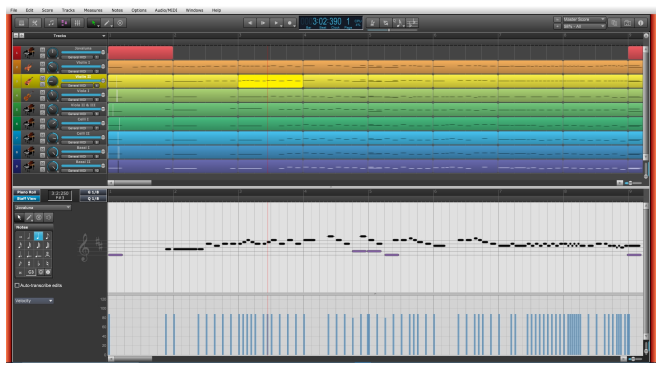Switch to the Staff View tab

tap(27, 198)
